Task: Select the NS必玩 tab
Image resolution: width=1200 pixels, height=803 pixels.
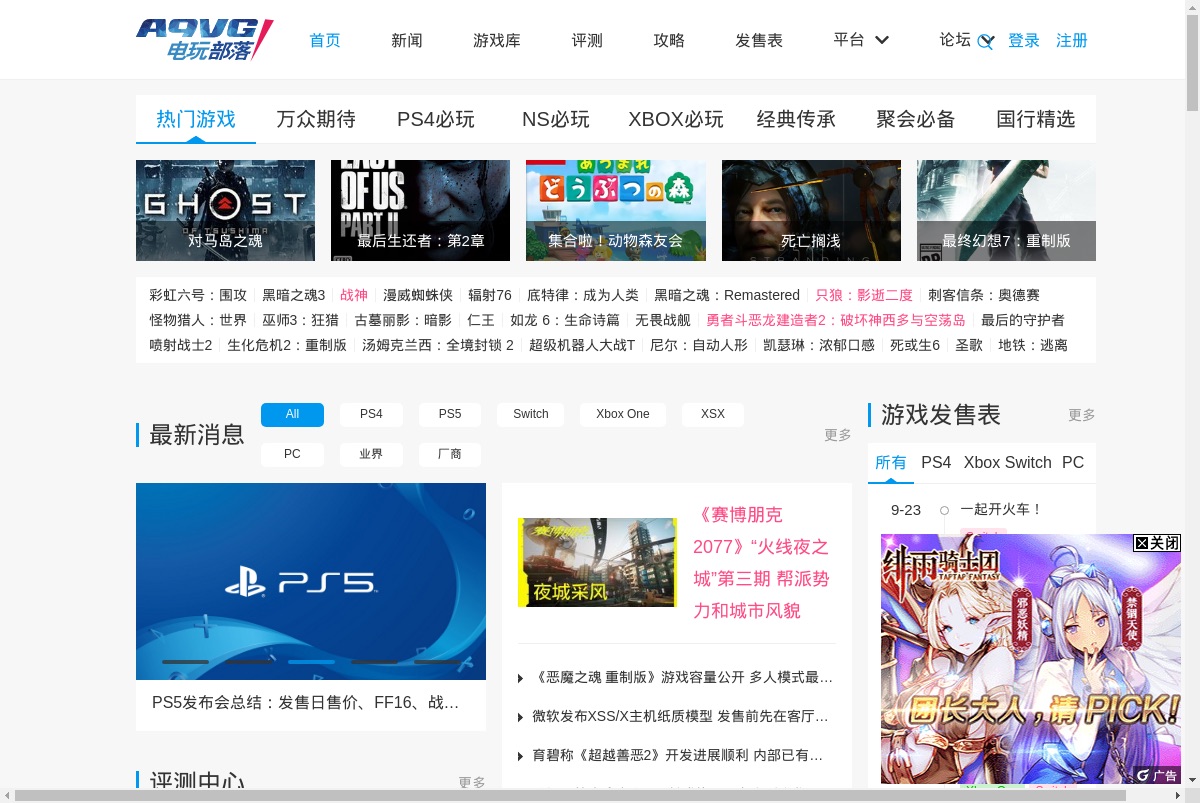Action: point(556,119)
